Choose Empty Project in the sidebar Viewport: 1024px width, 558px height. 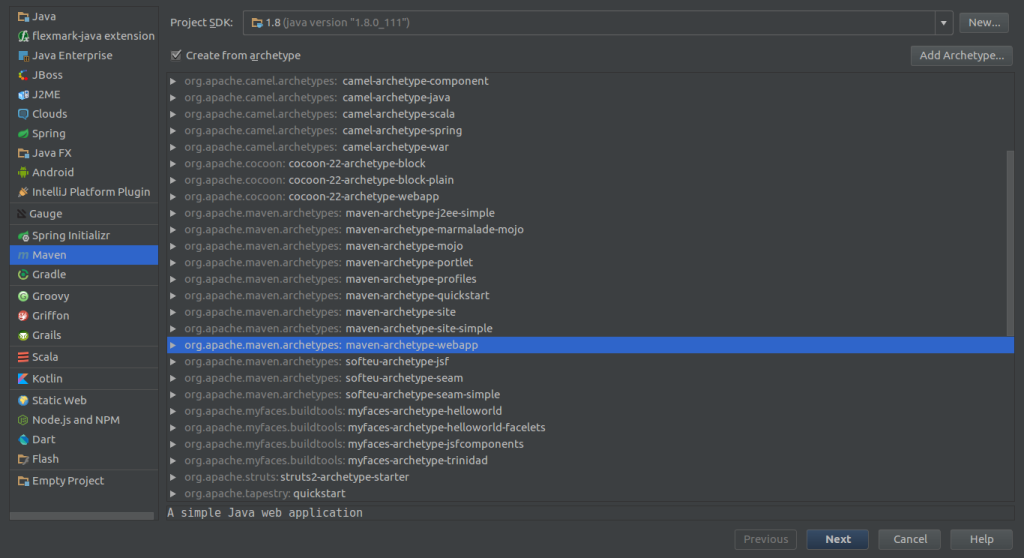tap(67, 480)
